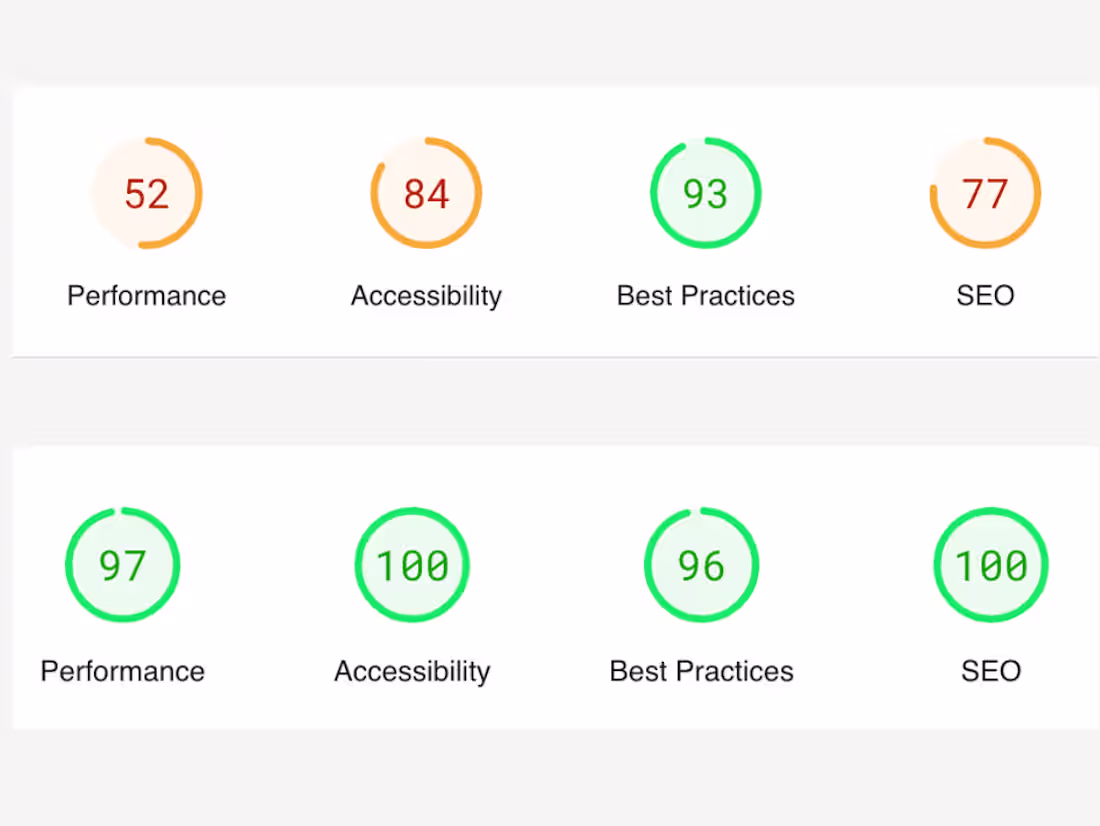The height and width of the screenshot is (826, 1100).
Task: Select the SEO gauge showing 77
Action: pos(985,193)
